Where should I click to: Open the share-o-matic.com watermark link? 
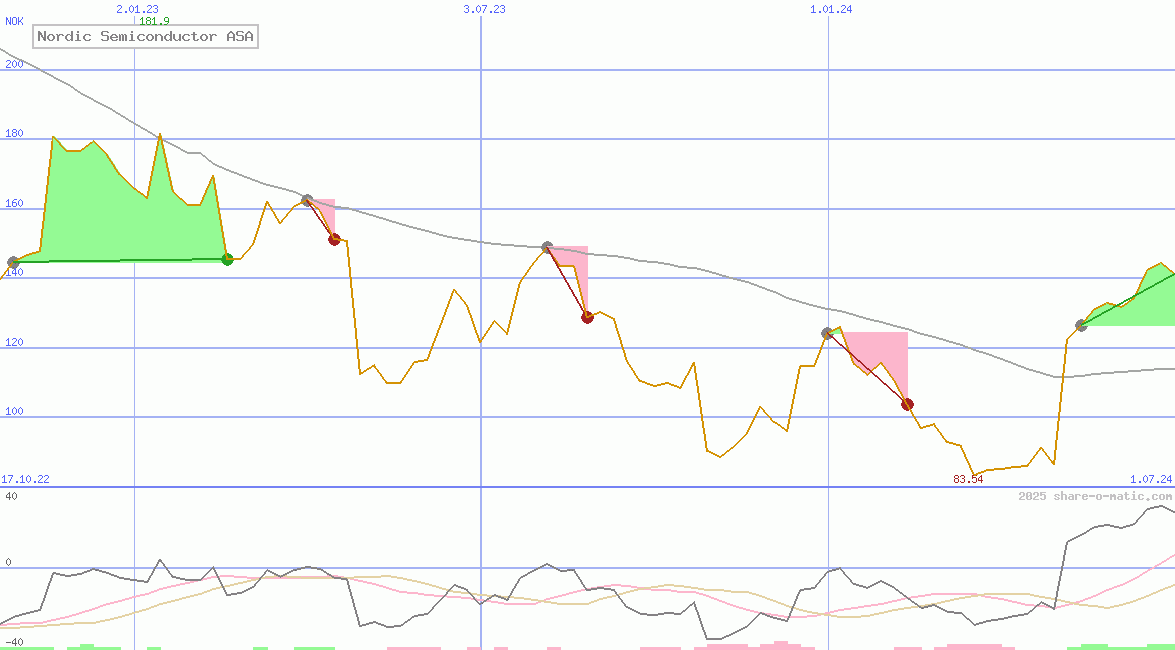(1095, 496)
